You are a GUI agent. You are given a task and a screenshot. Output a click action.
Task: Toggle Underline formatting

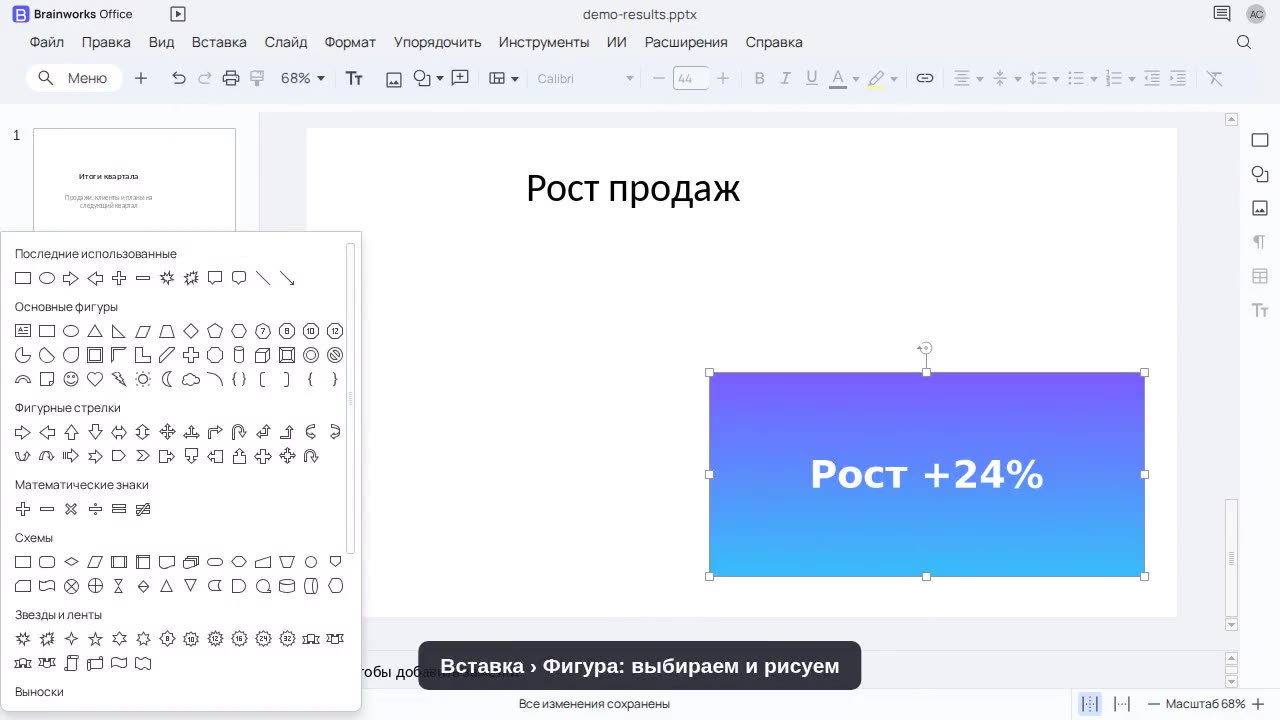pos(811,78)
